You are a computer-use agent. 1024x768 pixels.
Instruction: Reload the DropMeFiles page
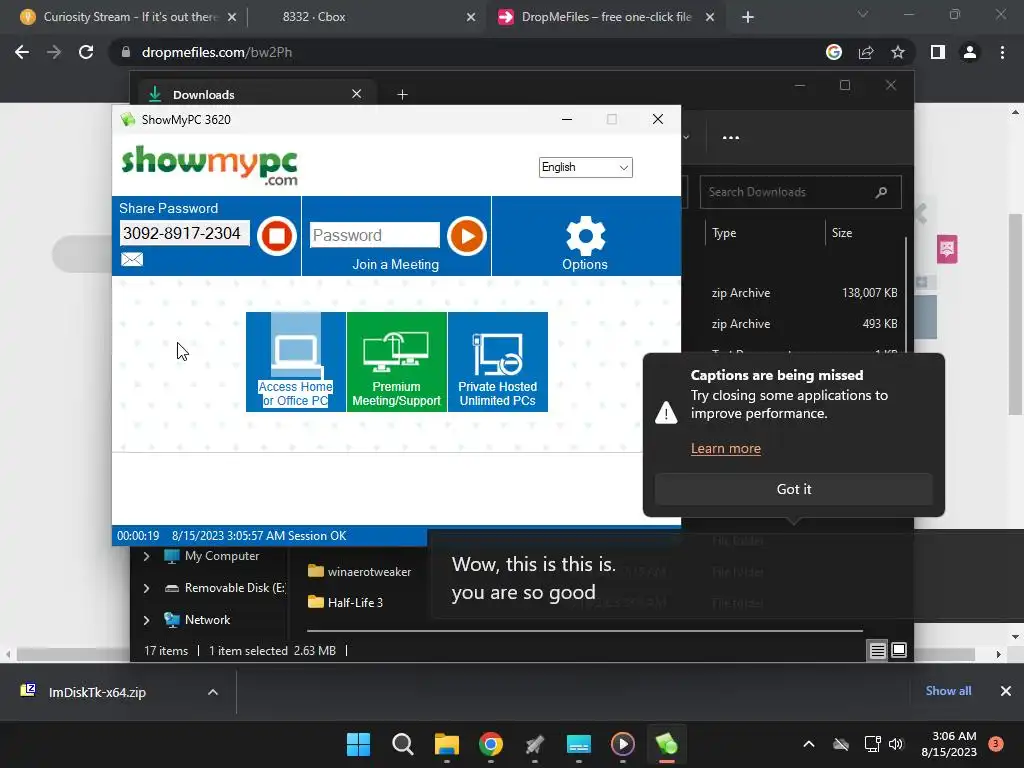(x=86, y=52)
